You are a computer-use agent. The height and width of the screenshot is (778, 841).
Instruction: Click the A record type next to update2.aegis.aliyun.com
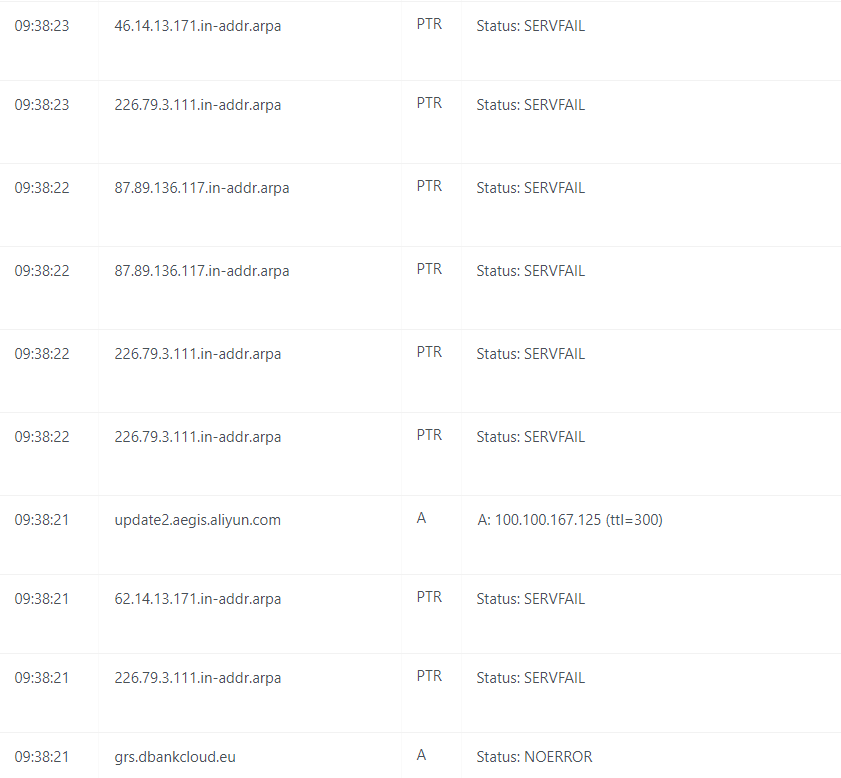[x=421, y=517]
